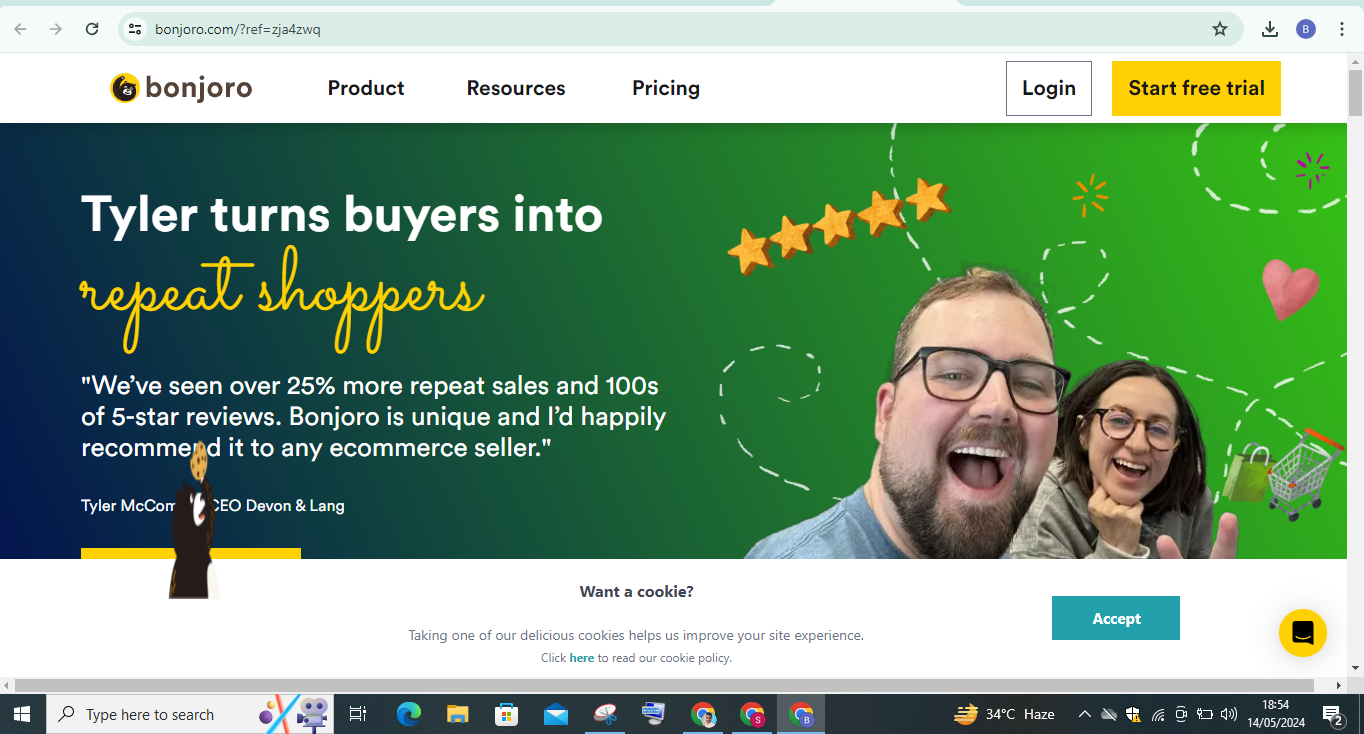The image size is (1364, 734).
Task: Open the cookie policy 'here' link
Action: click(x=582, y=658)
